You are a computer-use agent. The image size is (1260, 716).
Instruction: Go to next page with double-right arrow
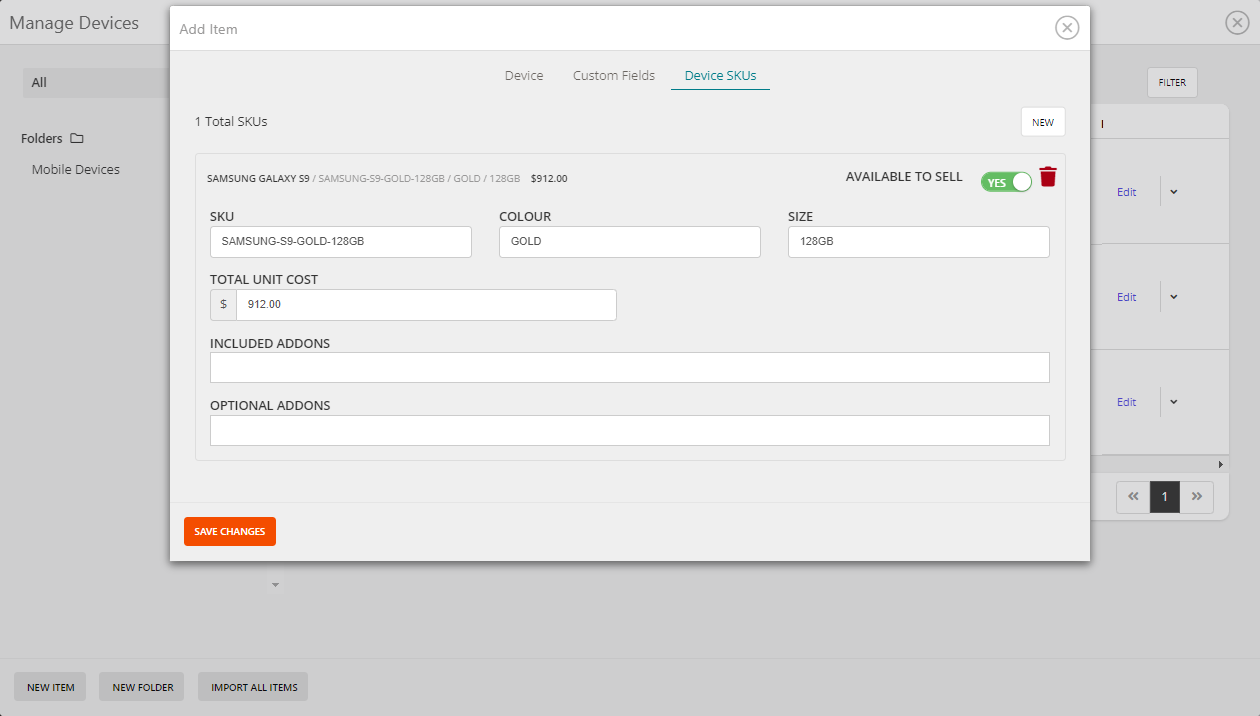click(1196, 496)
